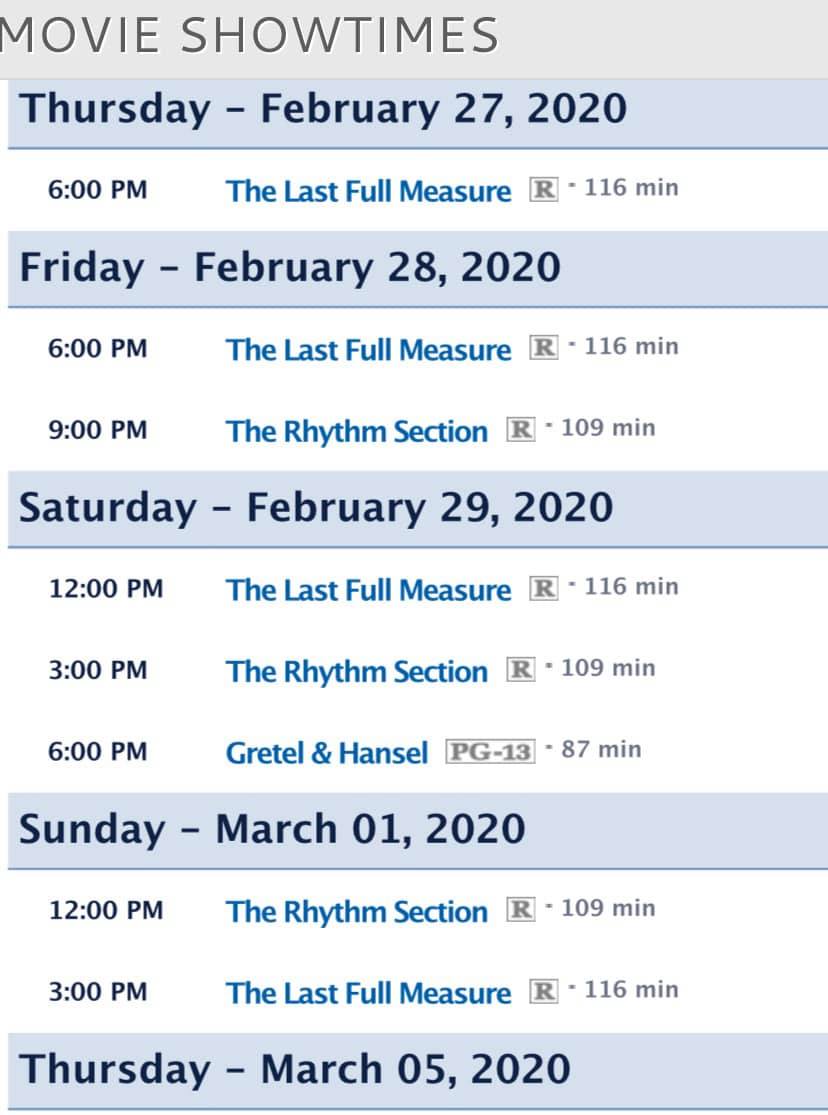Click the Friday – February 28, 2020 header
This screenshot has height=1115, width=828.
[x=290, y=267]
